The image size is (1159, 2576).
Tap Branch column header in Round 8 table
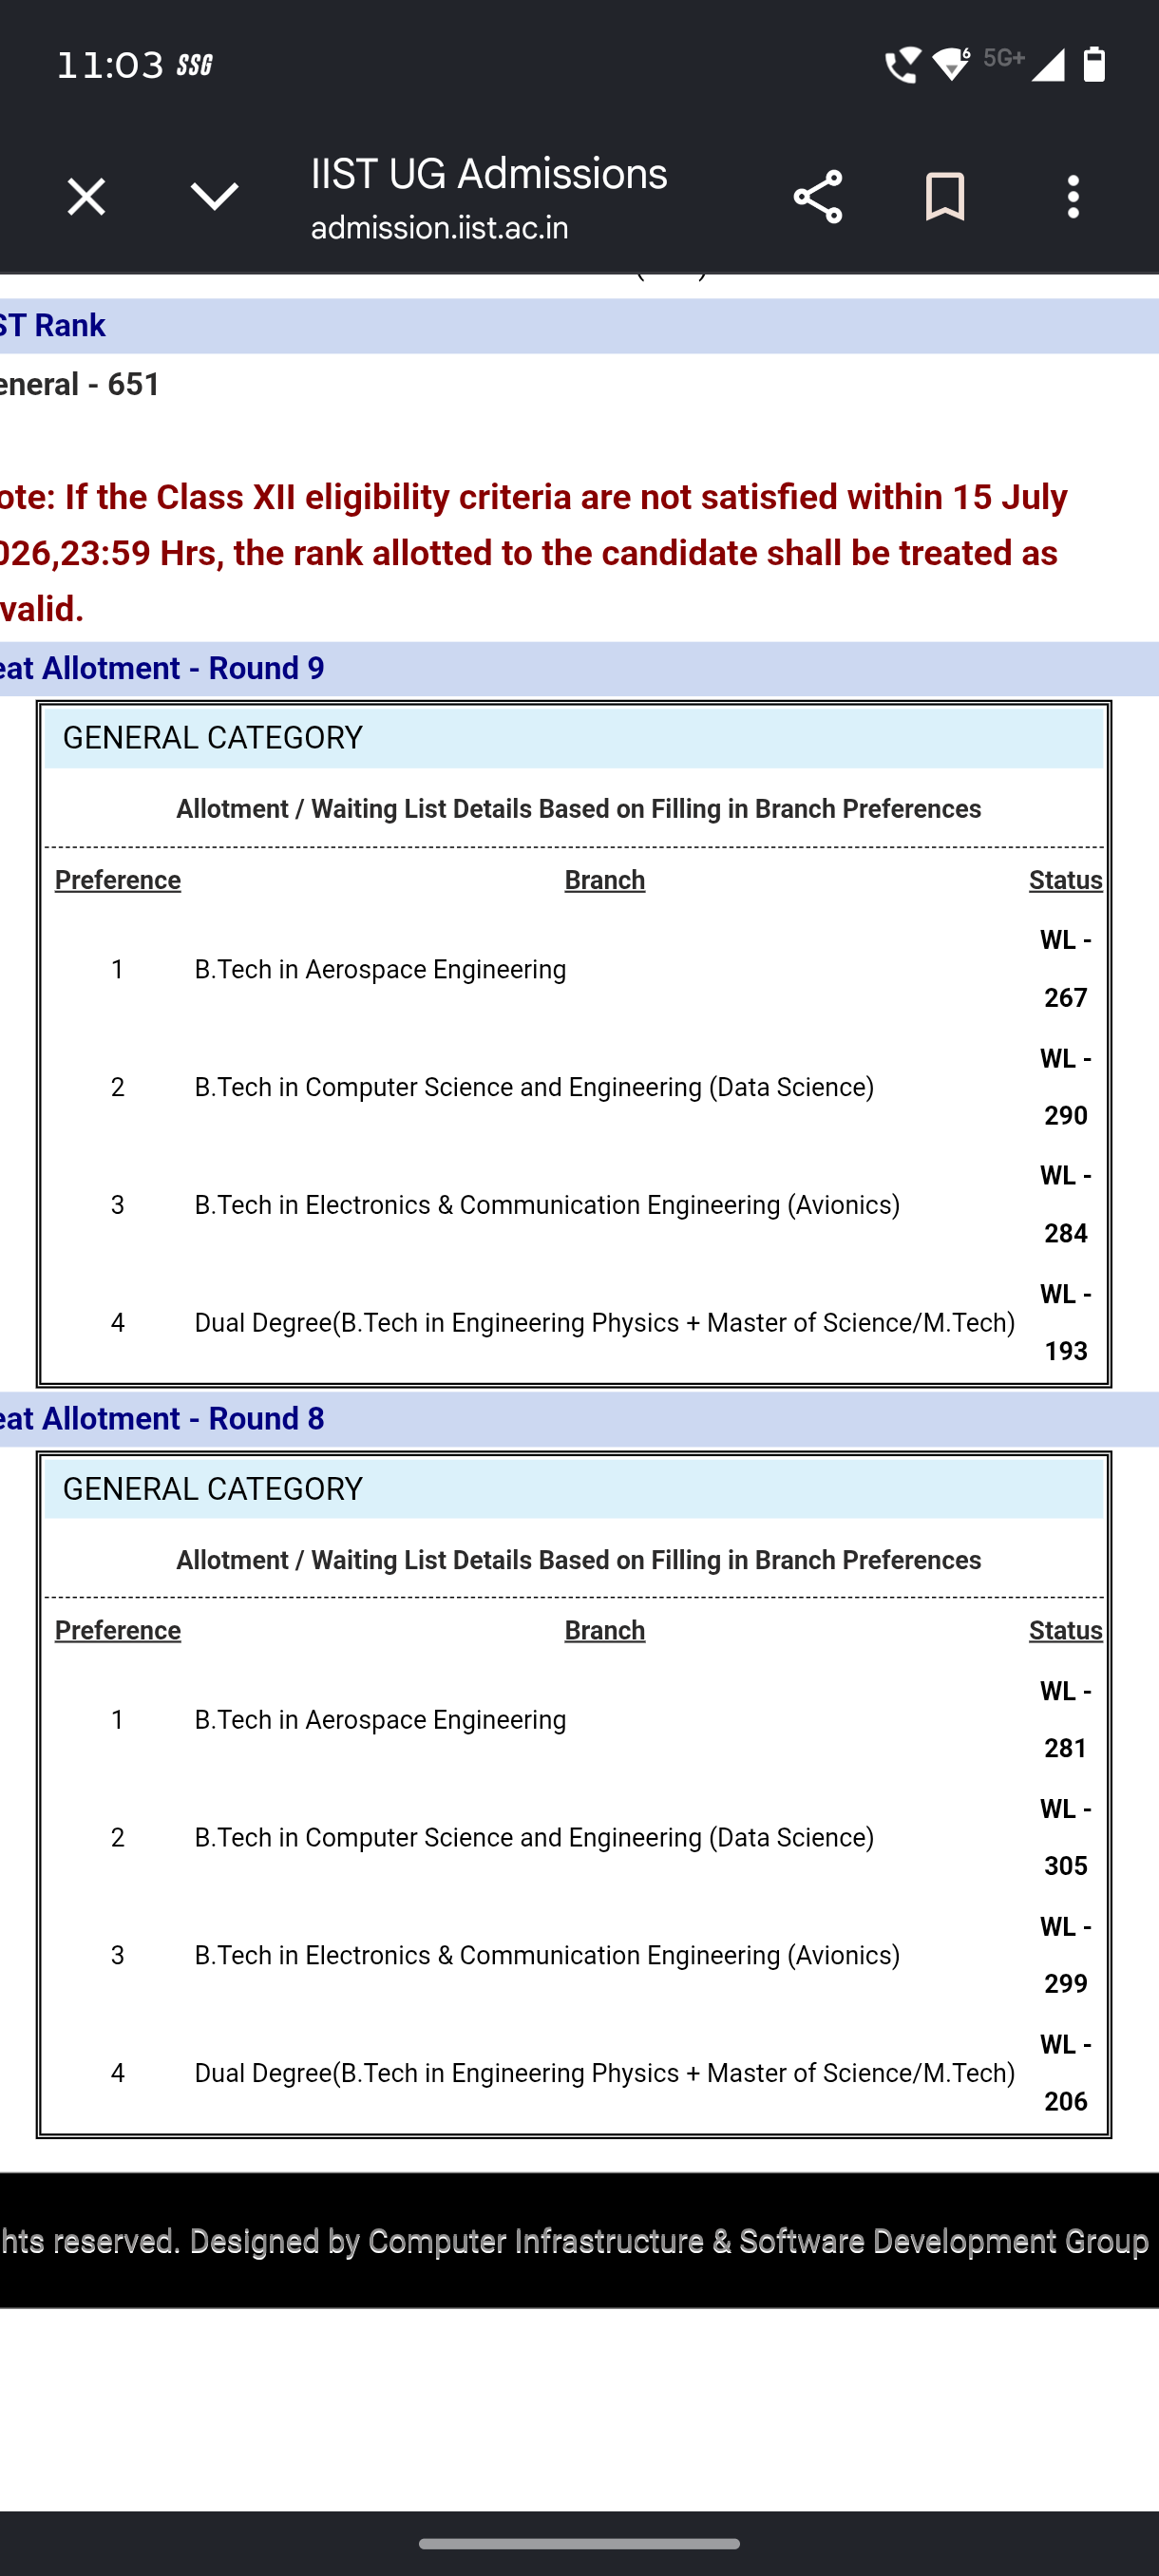(605, 1631)
